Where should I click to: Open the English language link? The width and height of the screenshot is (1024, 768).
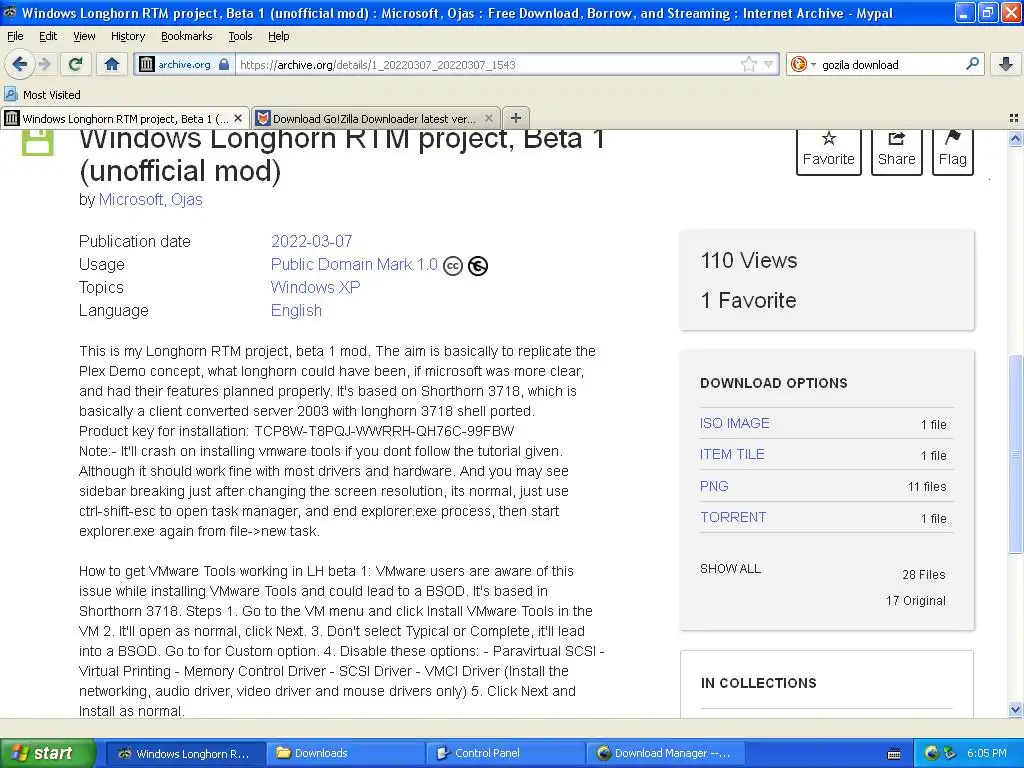point(296,310)
